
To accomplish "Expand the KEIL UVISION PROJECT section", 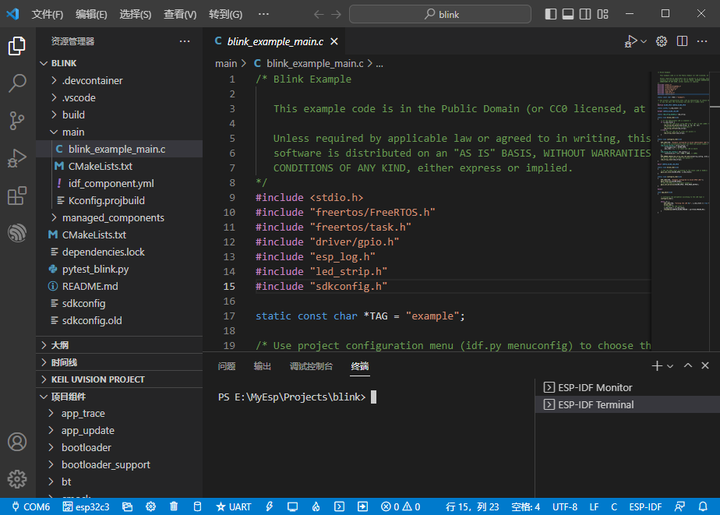I will coord(119,380).
